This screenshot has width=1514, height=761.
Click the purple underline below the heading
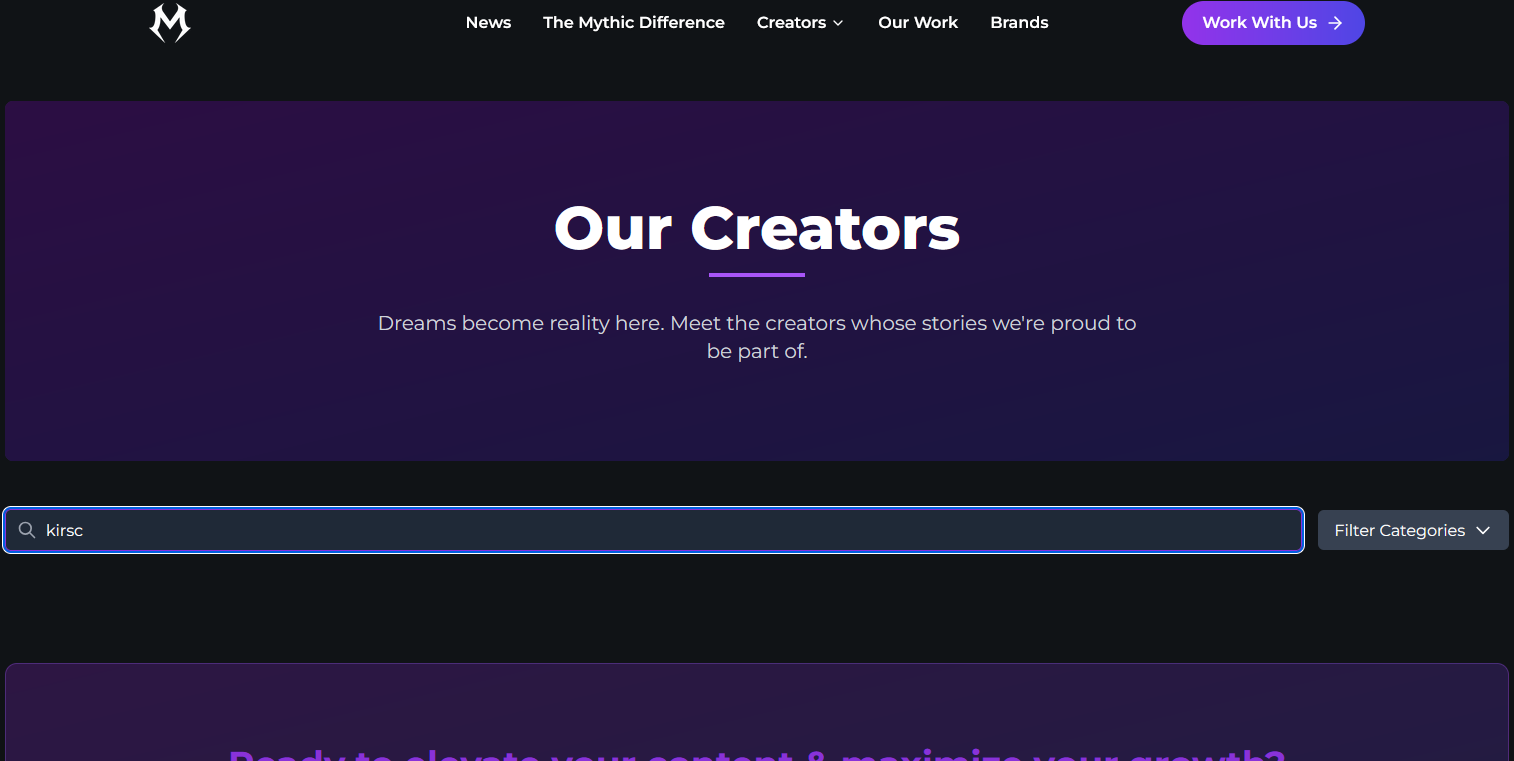click(x=757, y=275)
